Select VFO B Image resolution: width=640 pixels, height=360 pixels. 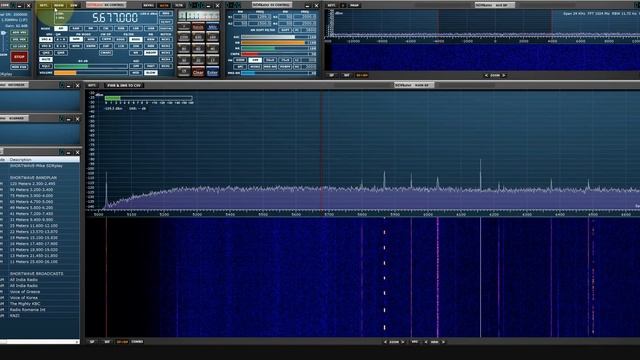(46, 46)
